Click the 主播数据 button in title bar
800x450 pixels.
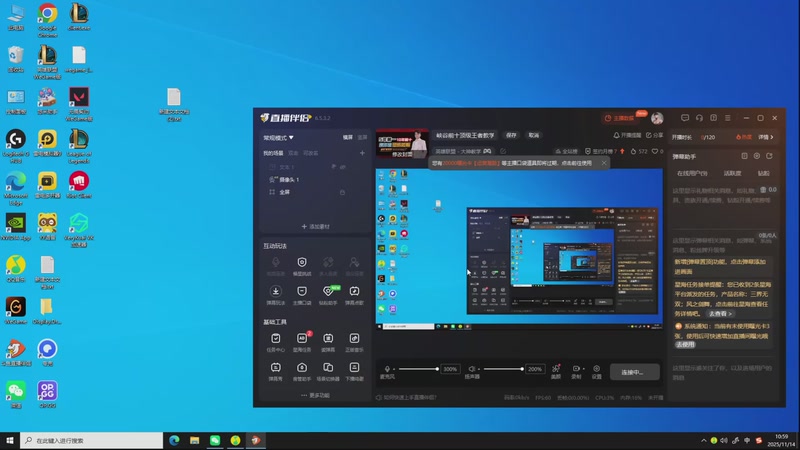tap(619, 118)
